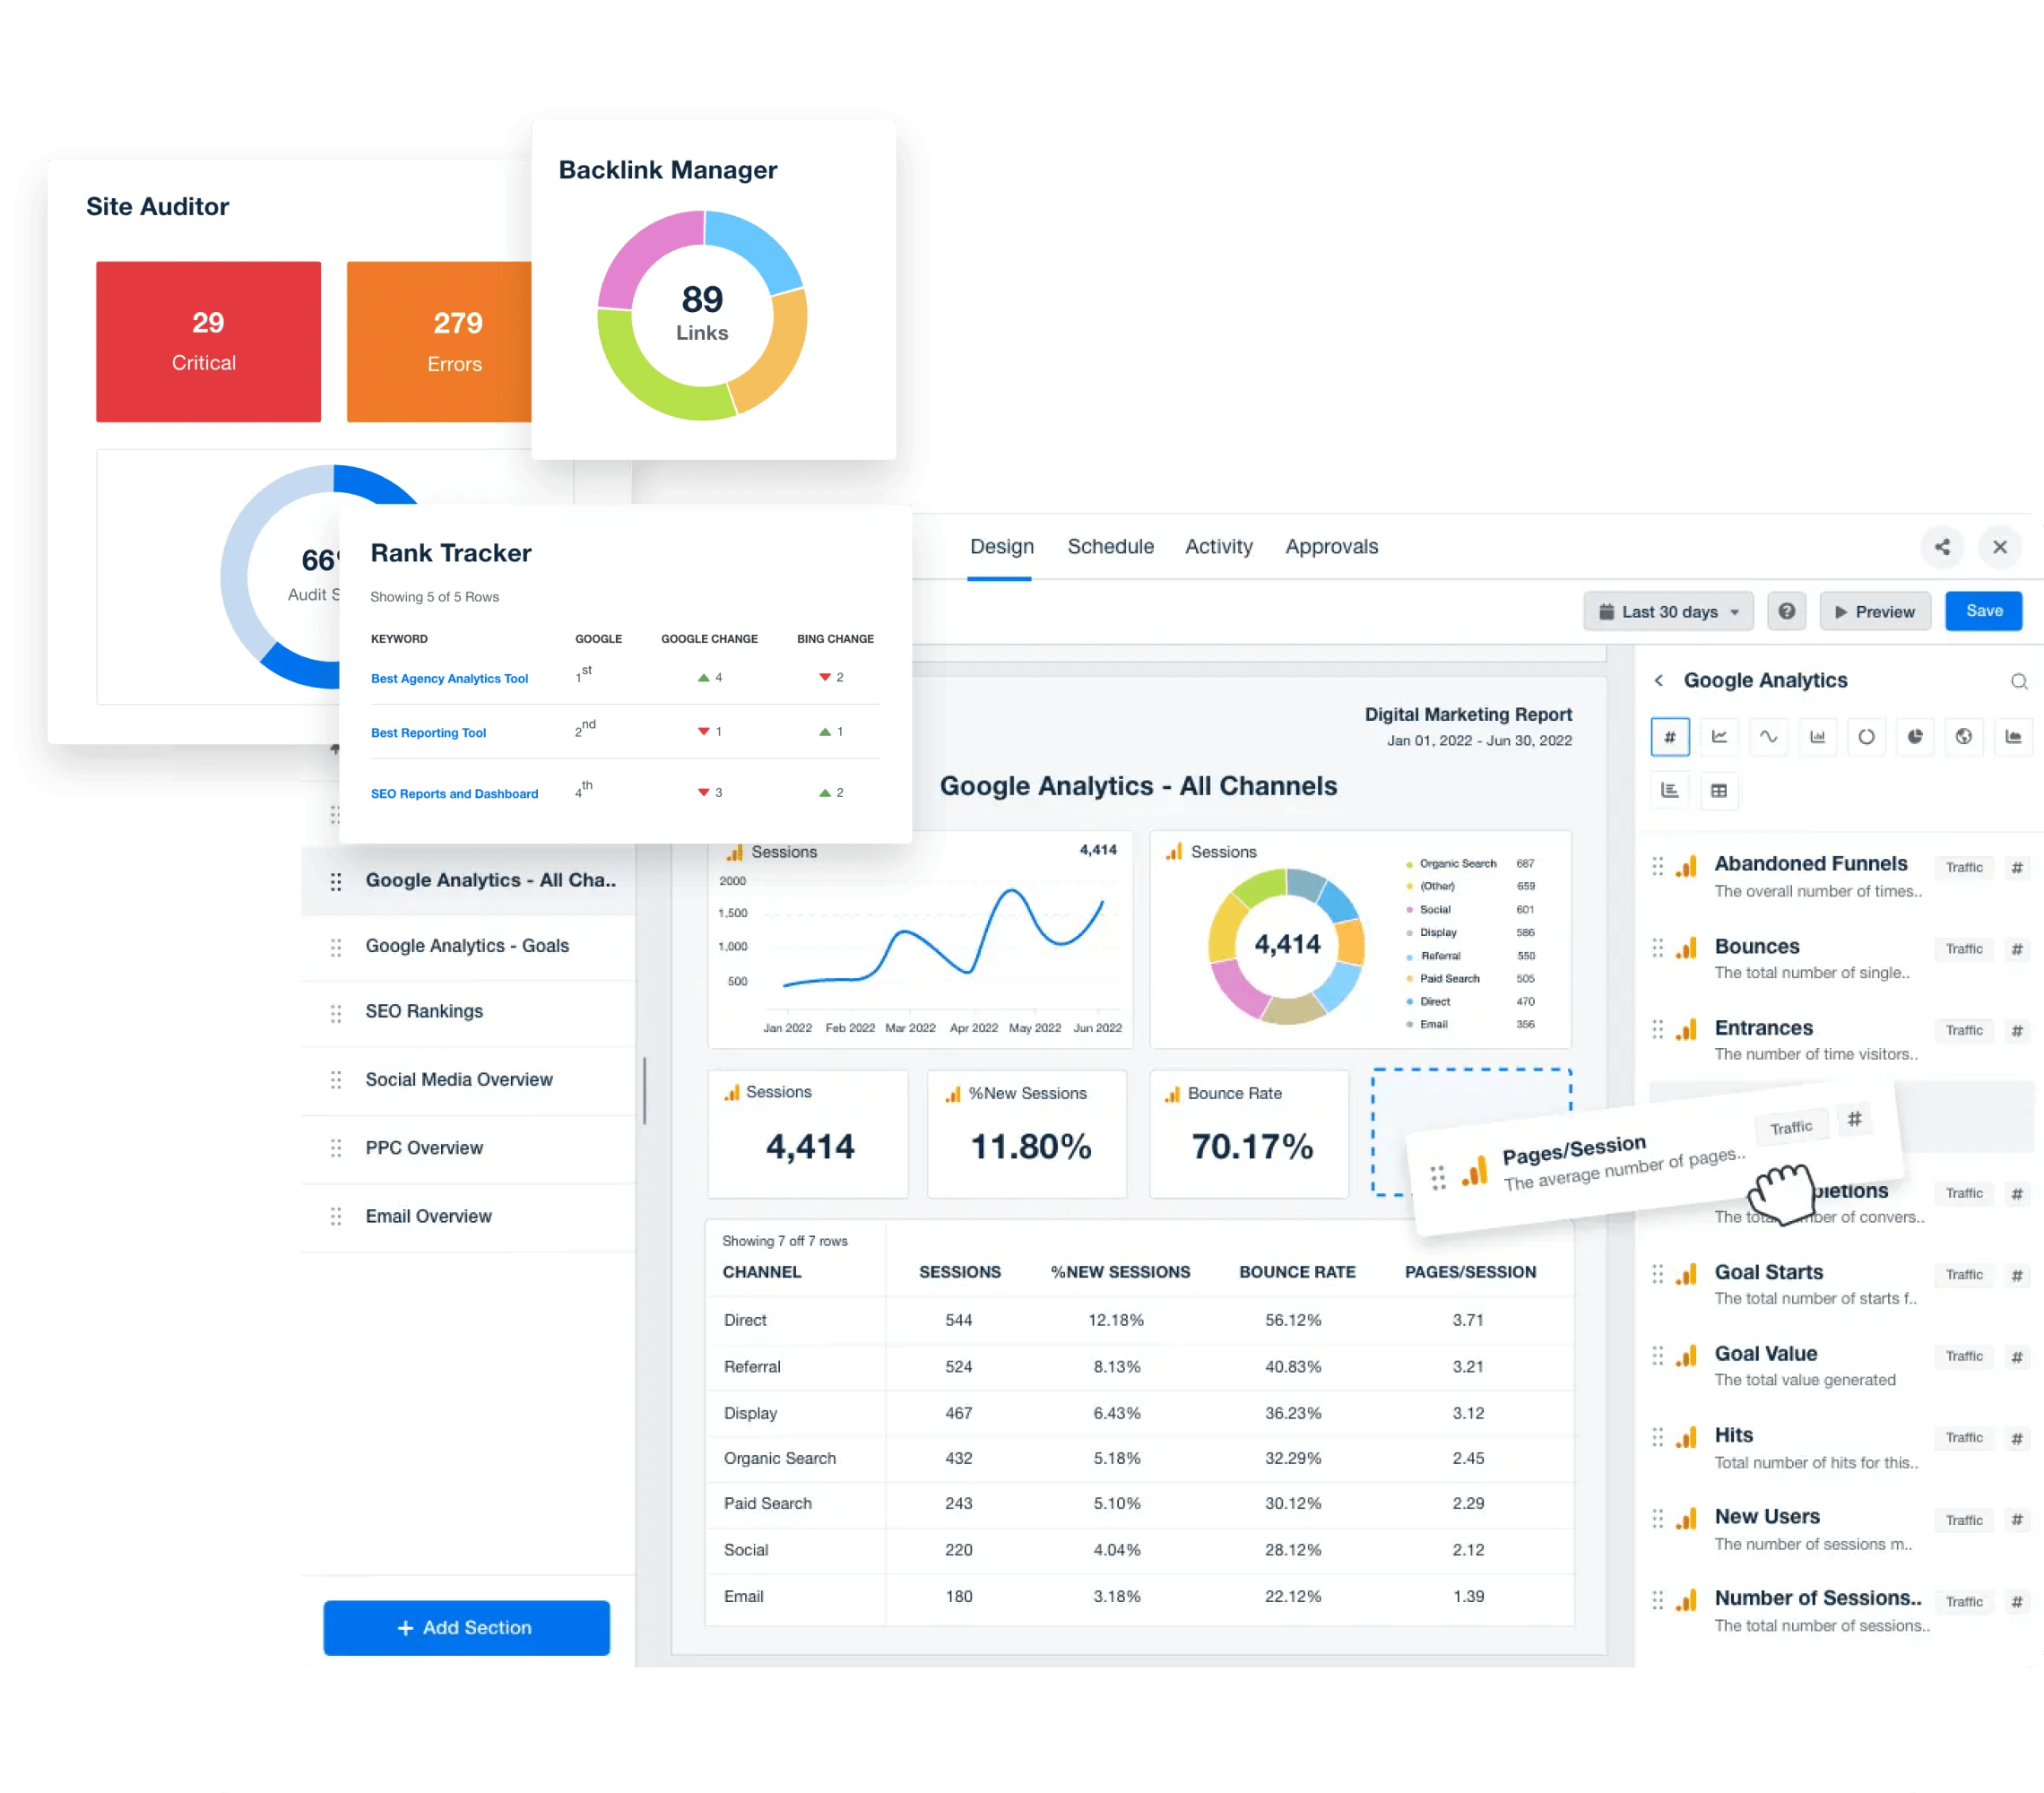Screen dimensions: 2044x1793
Task: Click the Sessions 4,414 stat widget
Action: click(808, 1134)
